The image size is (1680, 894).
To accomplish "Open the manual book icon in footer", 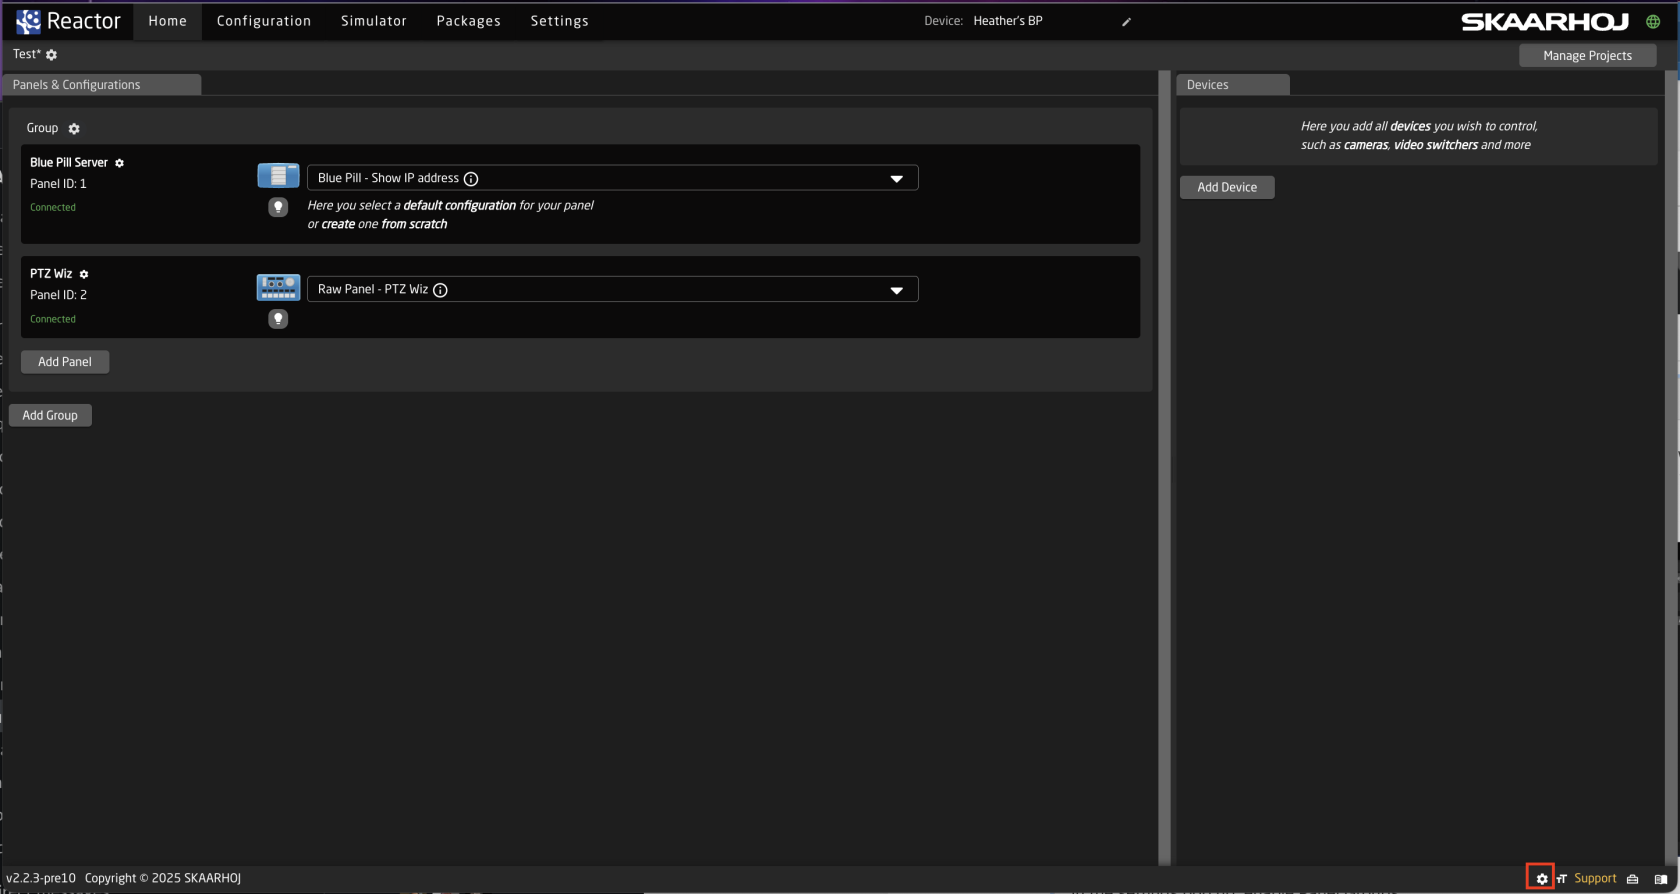I will tap(1661, 879).
